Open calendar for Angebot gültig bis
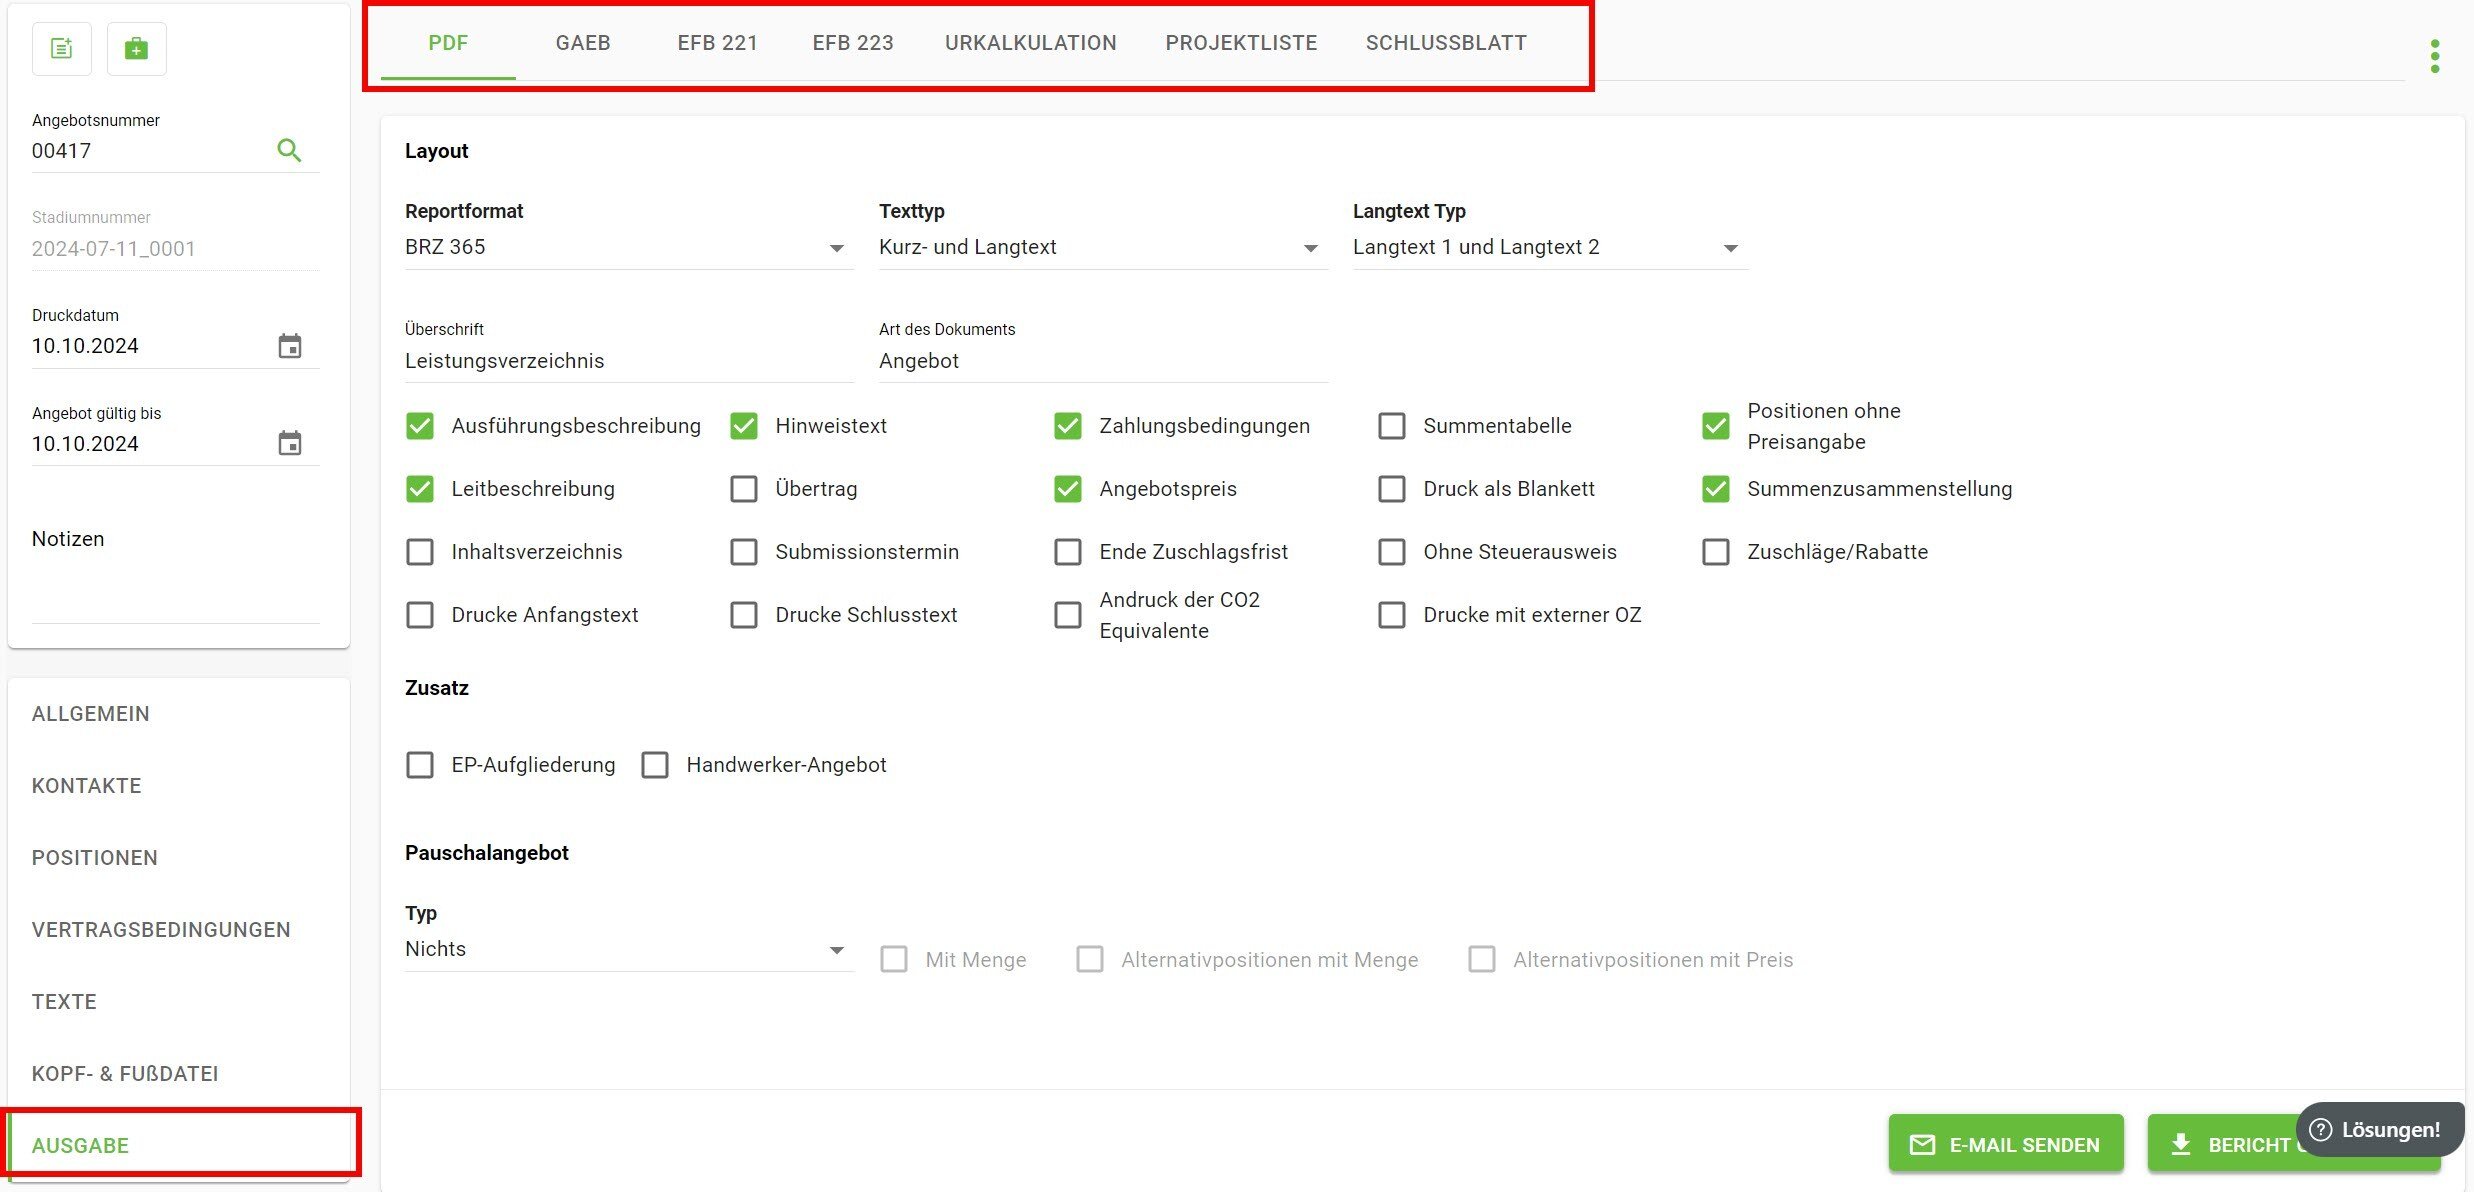2474x1192 pixels. tap(290, 443)
